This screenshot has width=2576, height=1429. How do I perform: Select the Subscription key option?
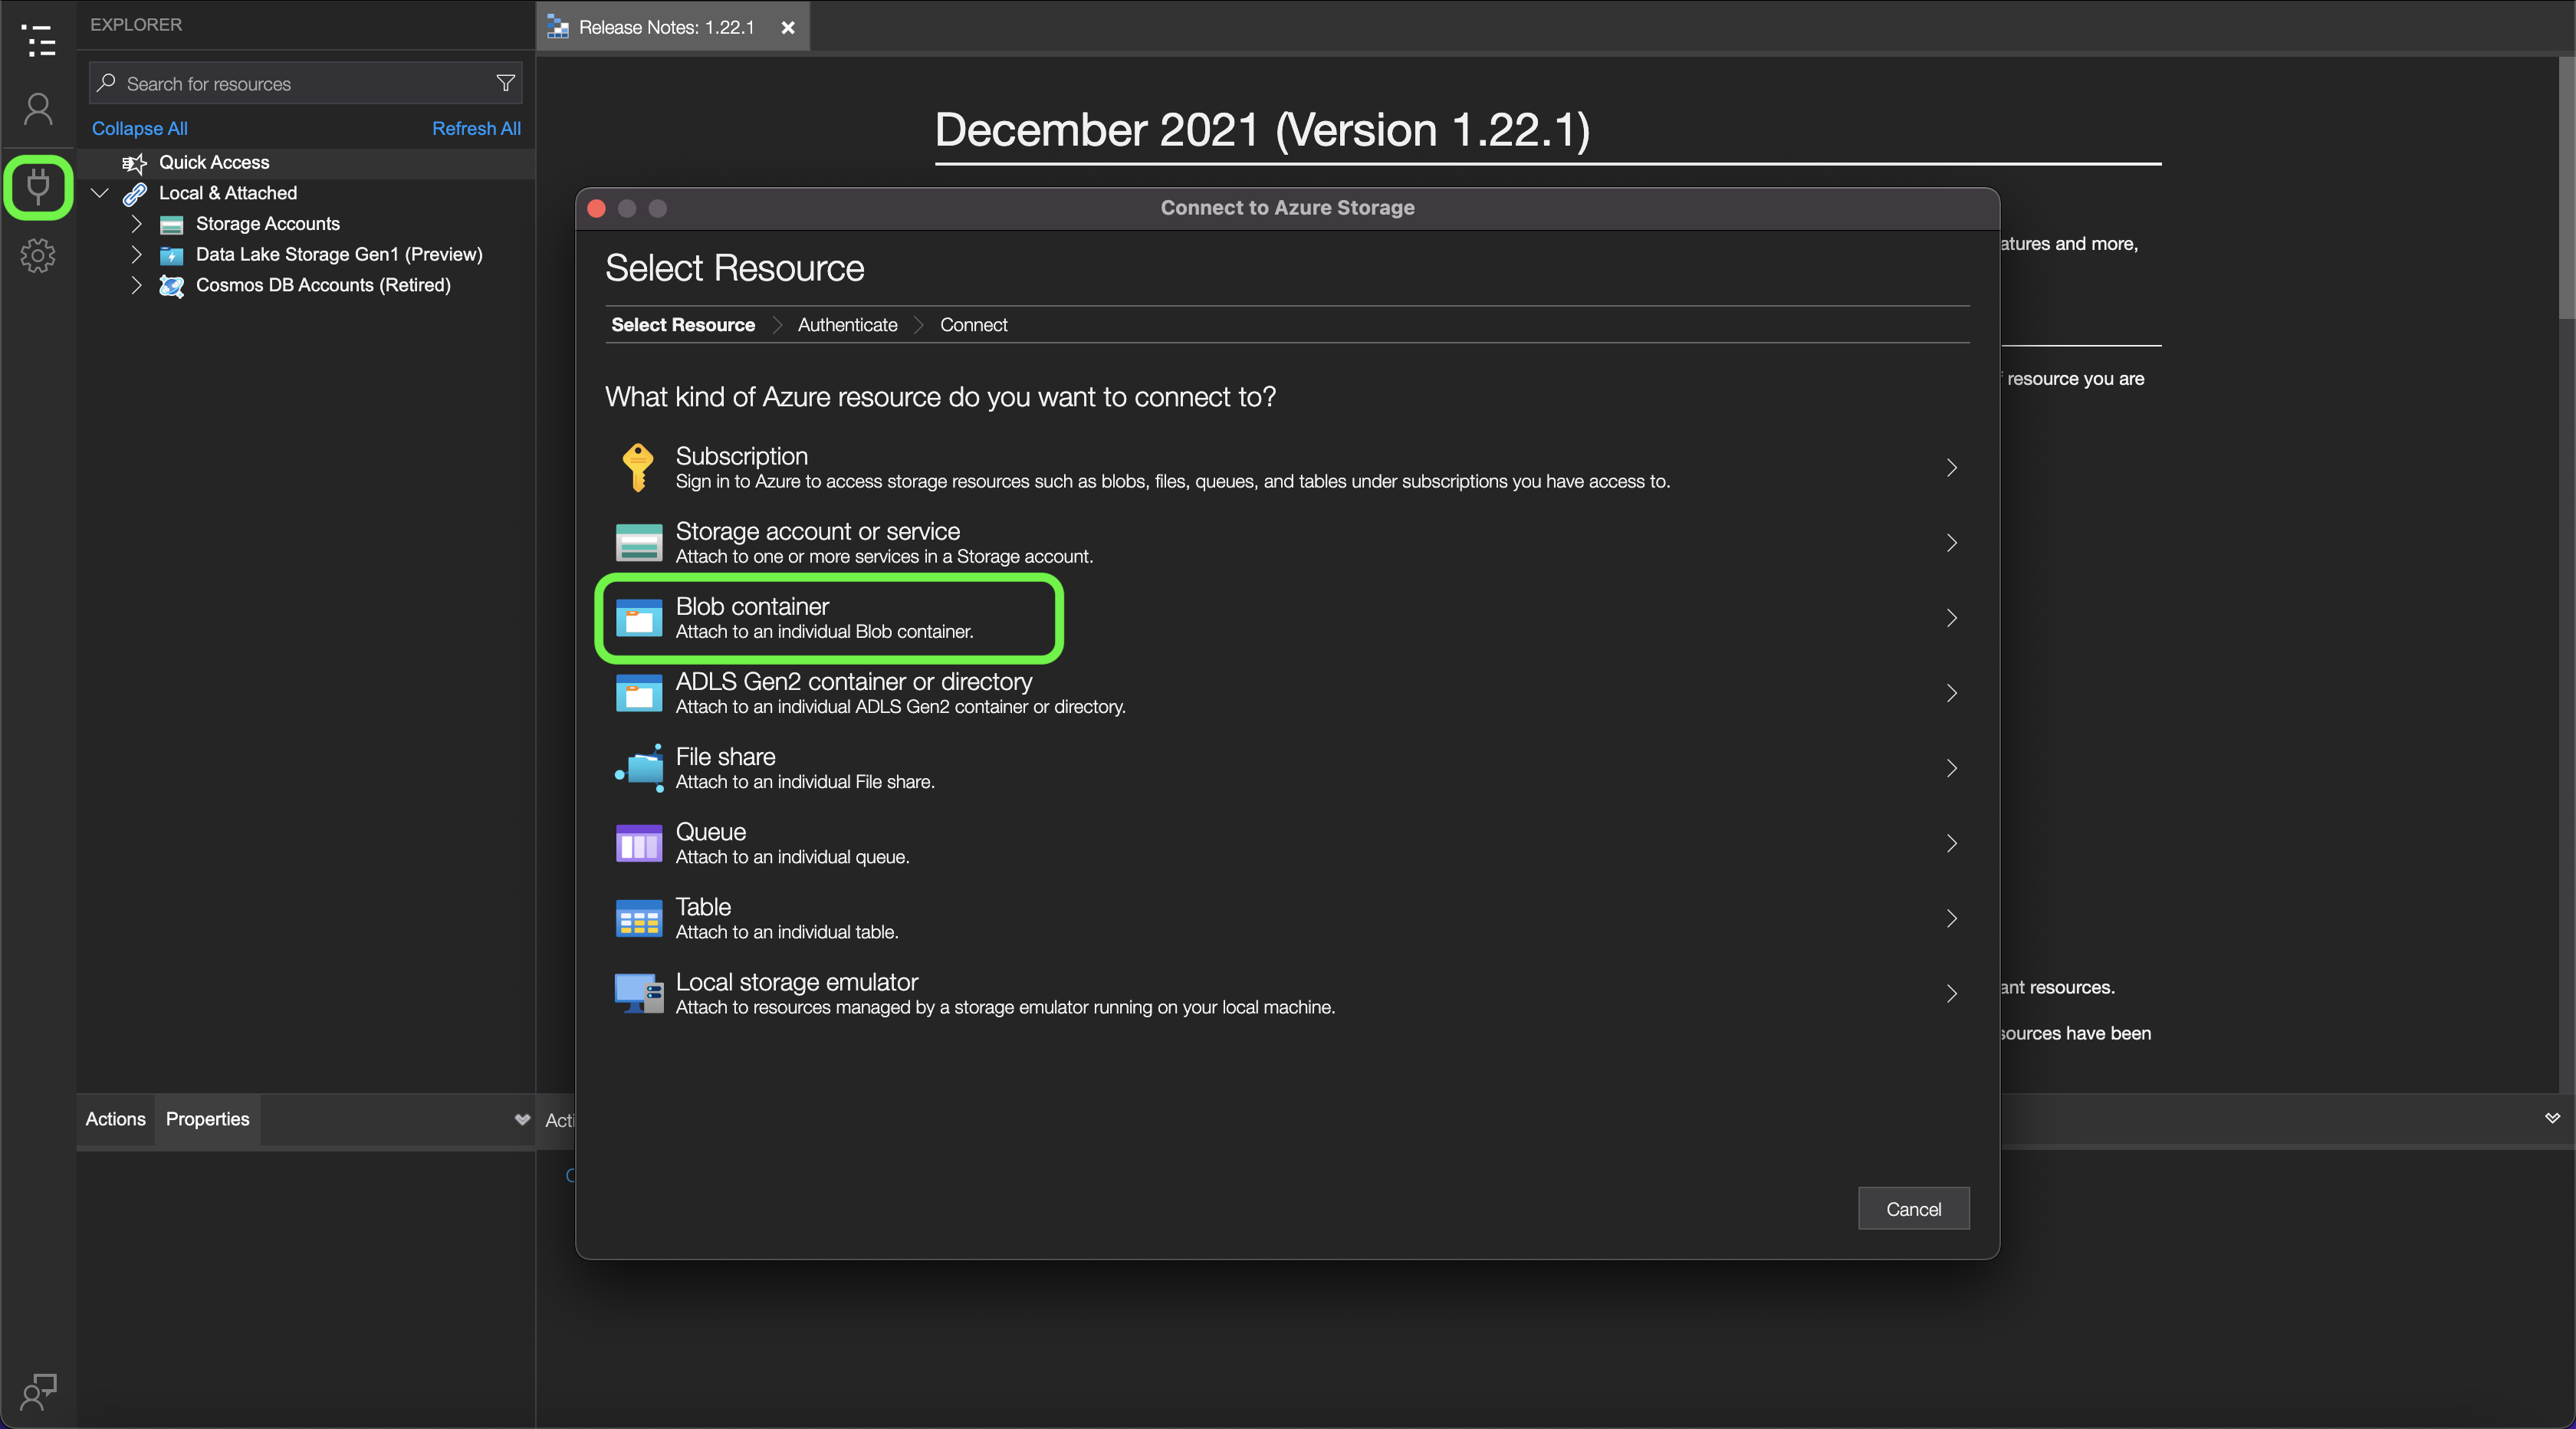[x=1284, y=467]
